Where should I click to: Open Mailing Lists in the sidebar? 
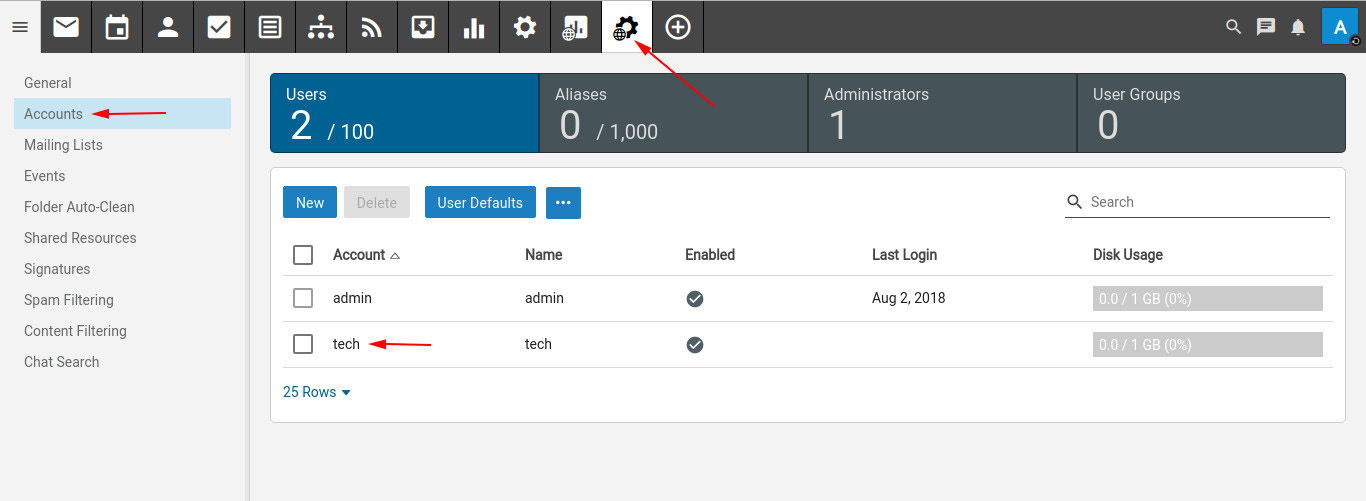pos(63,145)
